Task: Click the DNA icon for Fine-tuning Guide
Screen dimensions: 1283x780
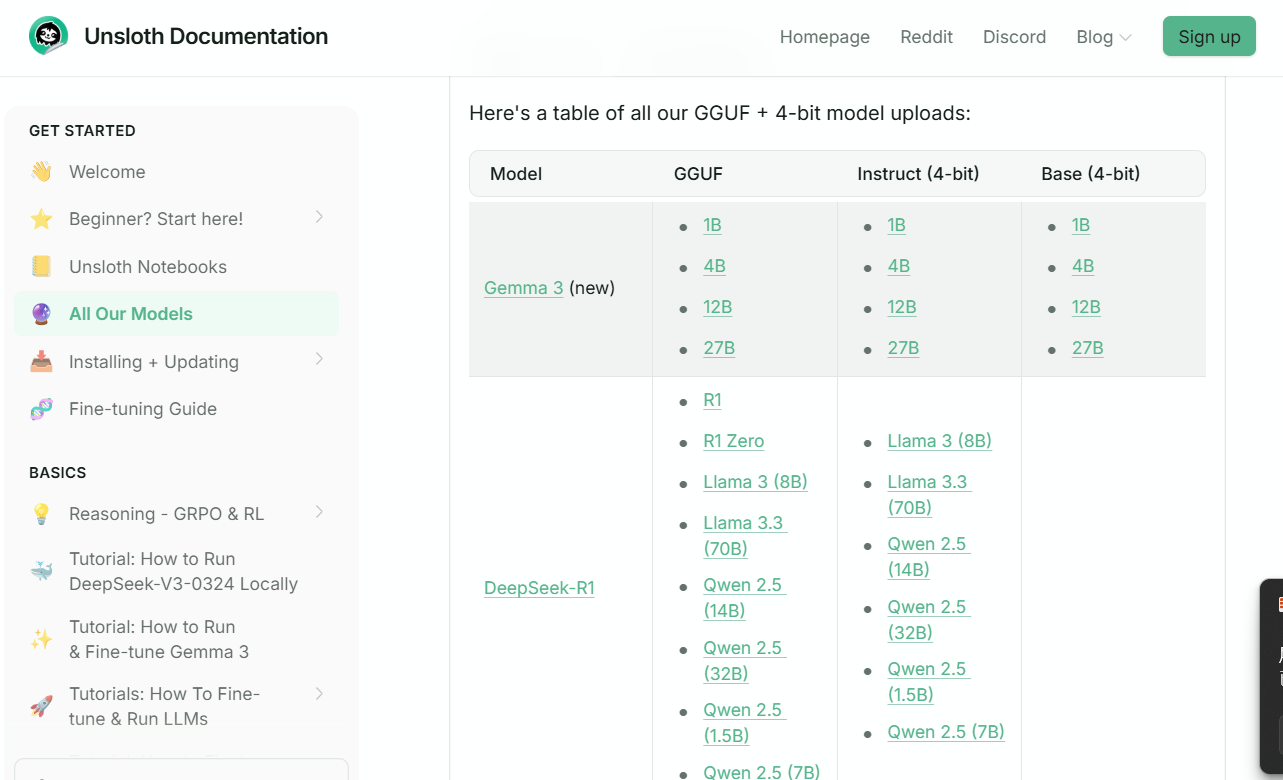Action: 41,409
